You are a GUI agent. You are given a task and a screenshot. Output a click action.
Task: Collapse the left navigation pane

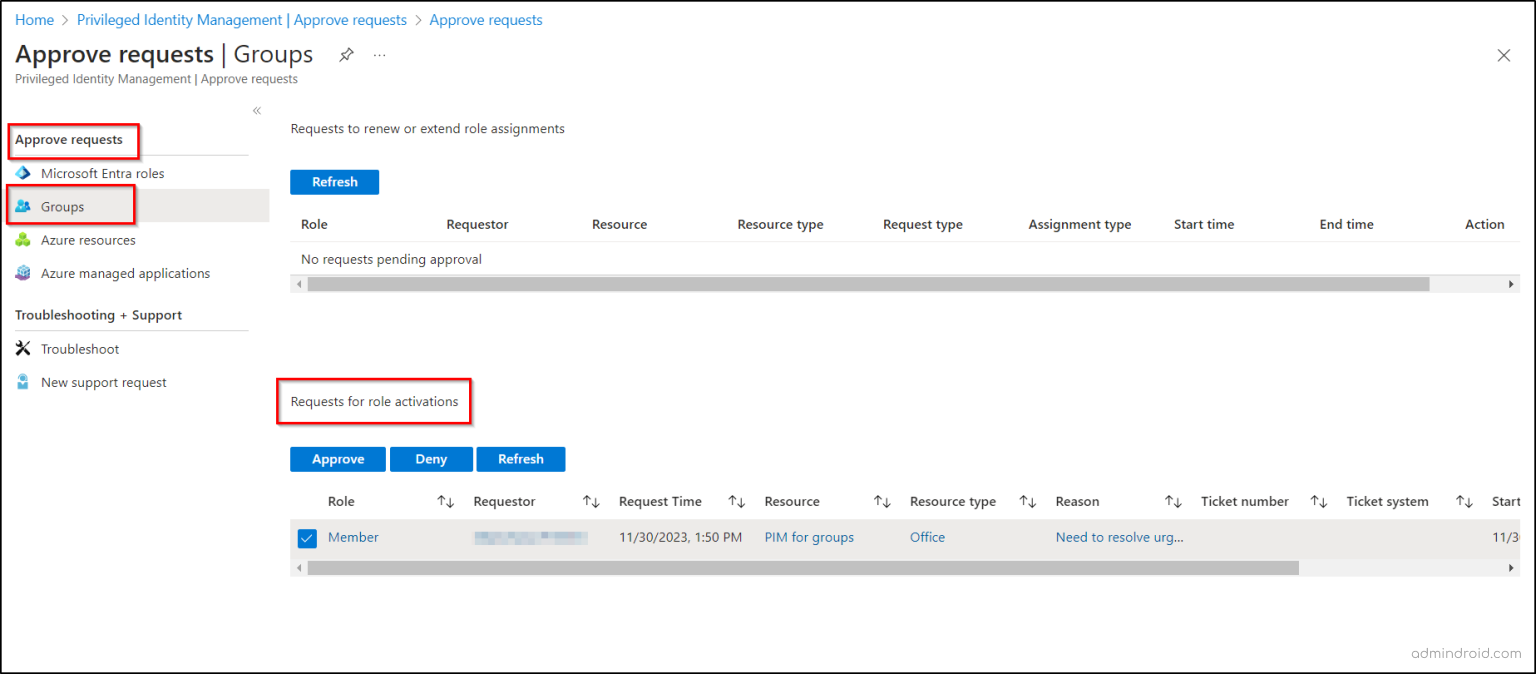point(257,111)
